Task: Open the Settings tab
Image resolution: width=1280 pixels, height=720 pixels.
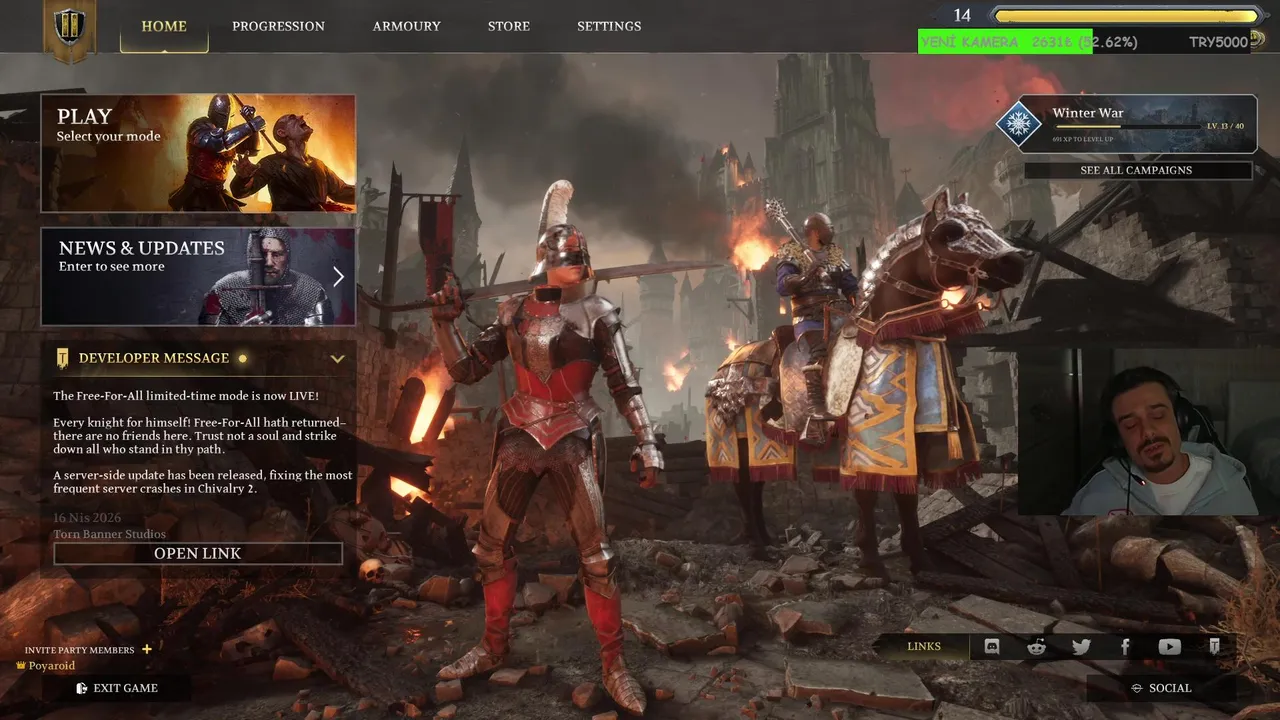Action: 609,26
